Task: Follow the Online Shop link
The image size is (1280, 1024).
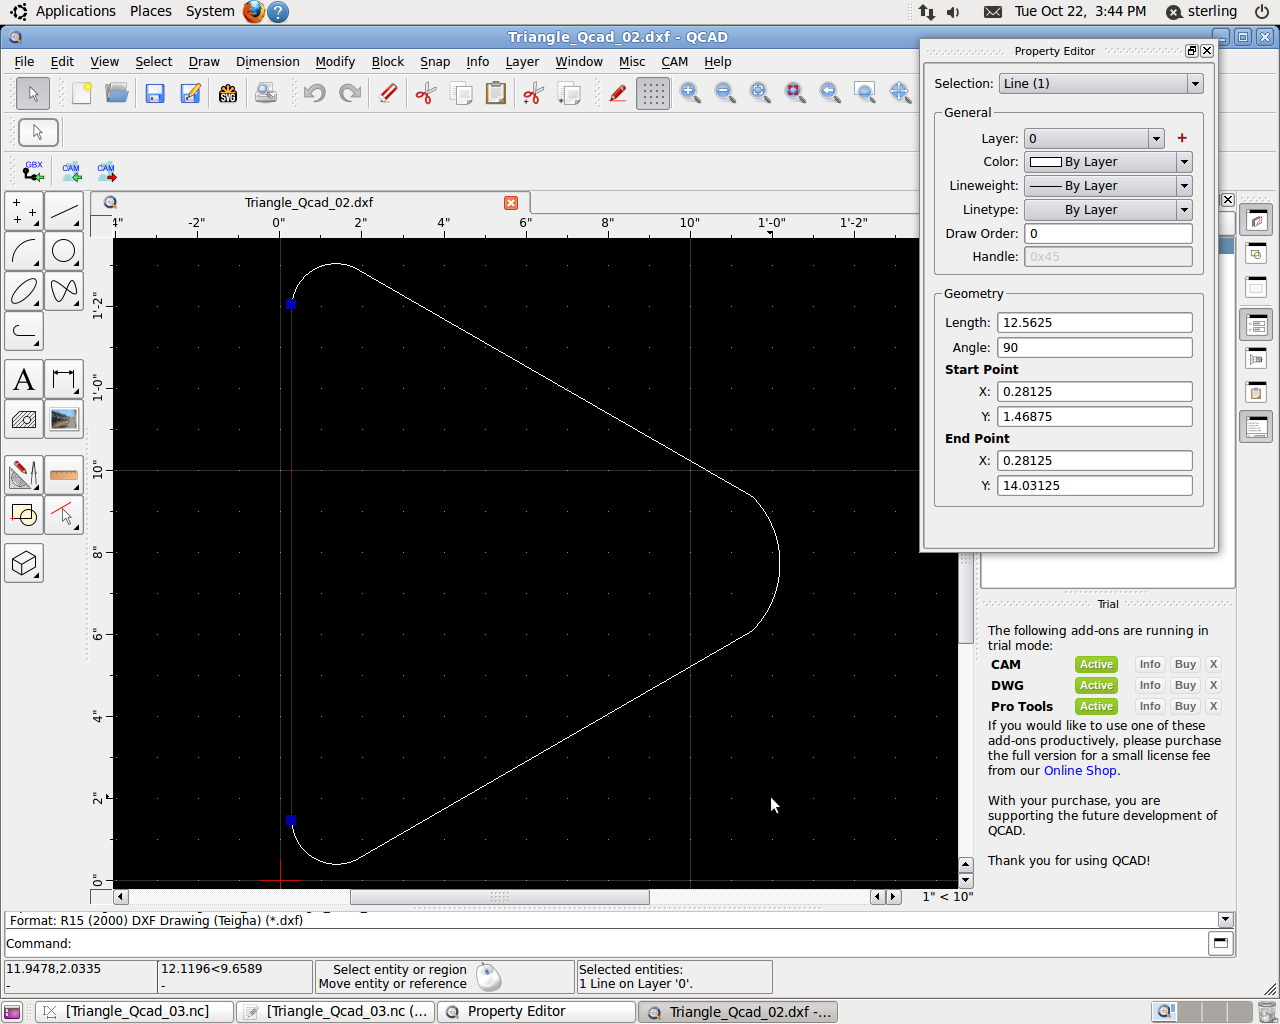Action: (x=1080, y=771)
